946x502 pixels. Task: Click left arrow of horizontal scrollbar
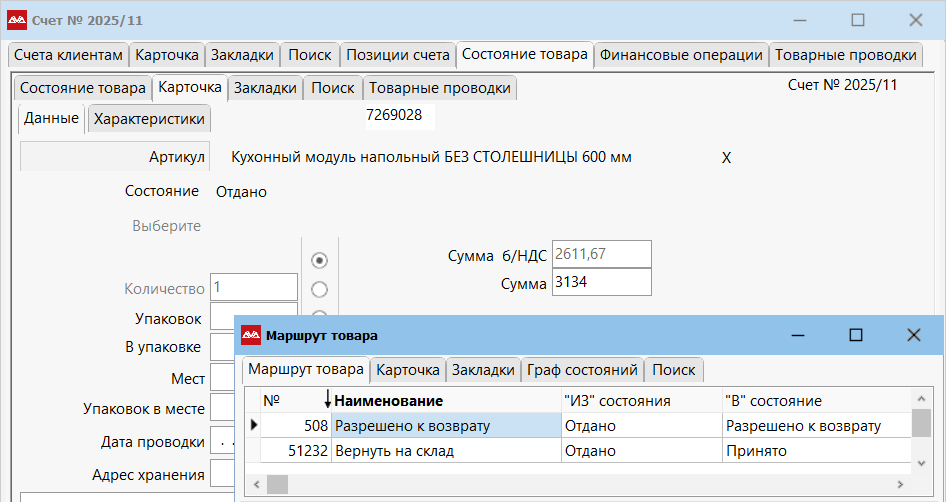[x=256, y=484]
